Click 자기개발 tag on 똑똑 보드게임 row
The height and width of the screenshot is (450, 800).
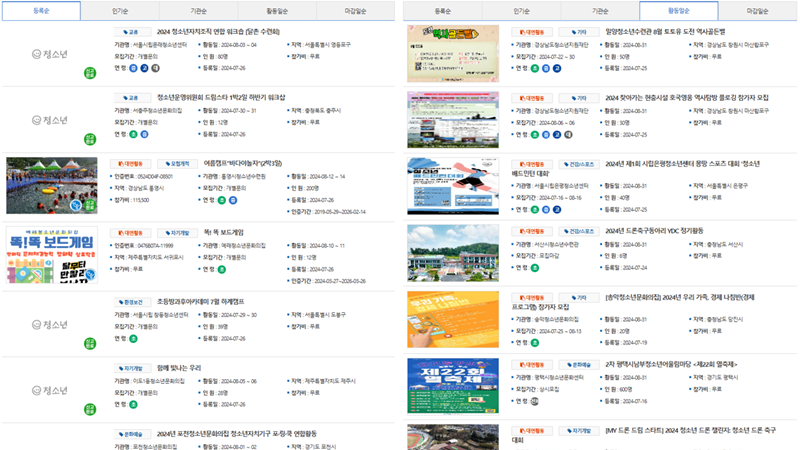pyautogui.click(x=177, y=233)
